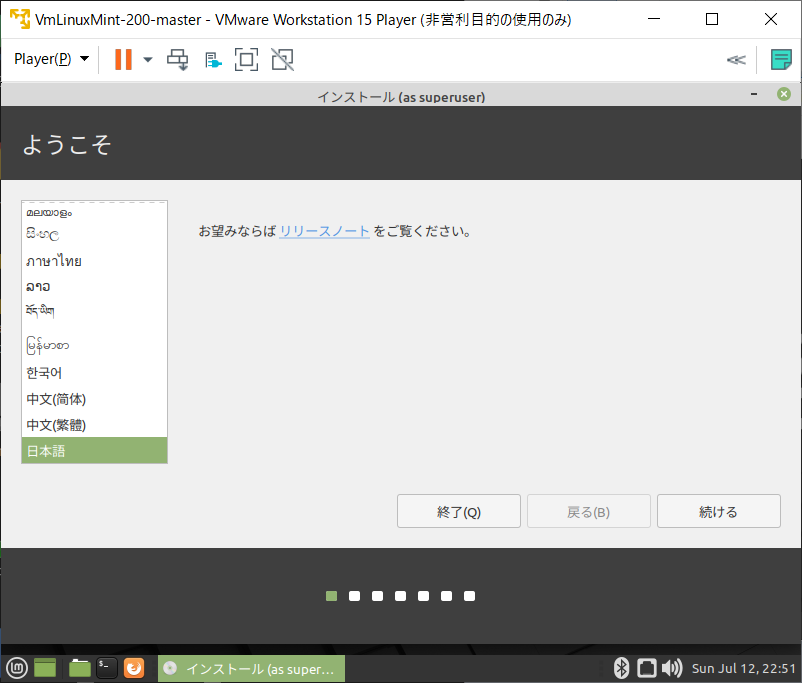
Task: Expand the power options dropdown arrow
Action: [148, 60]
